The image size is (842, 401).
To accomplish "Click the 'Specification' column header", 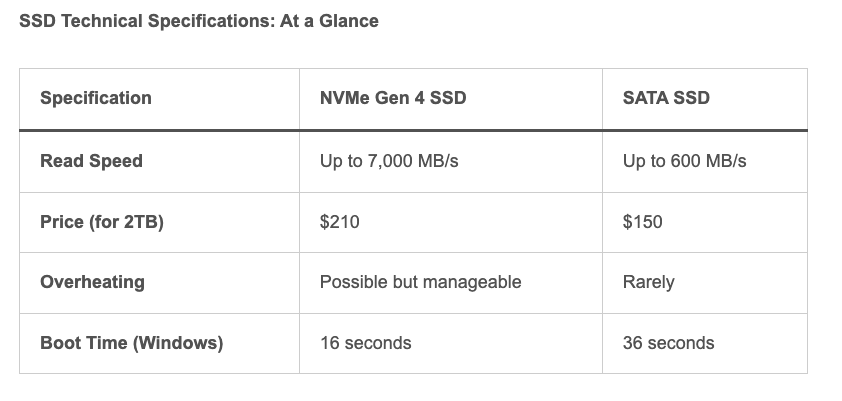I will tap(96, 98).
